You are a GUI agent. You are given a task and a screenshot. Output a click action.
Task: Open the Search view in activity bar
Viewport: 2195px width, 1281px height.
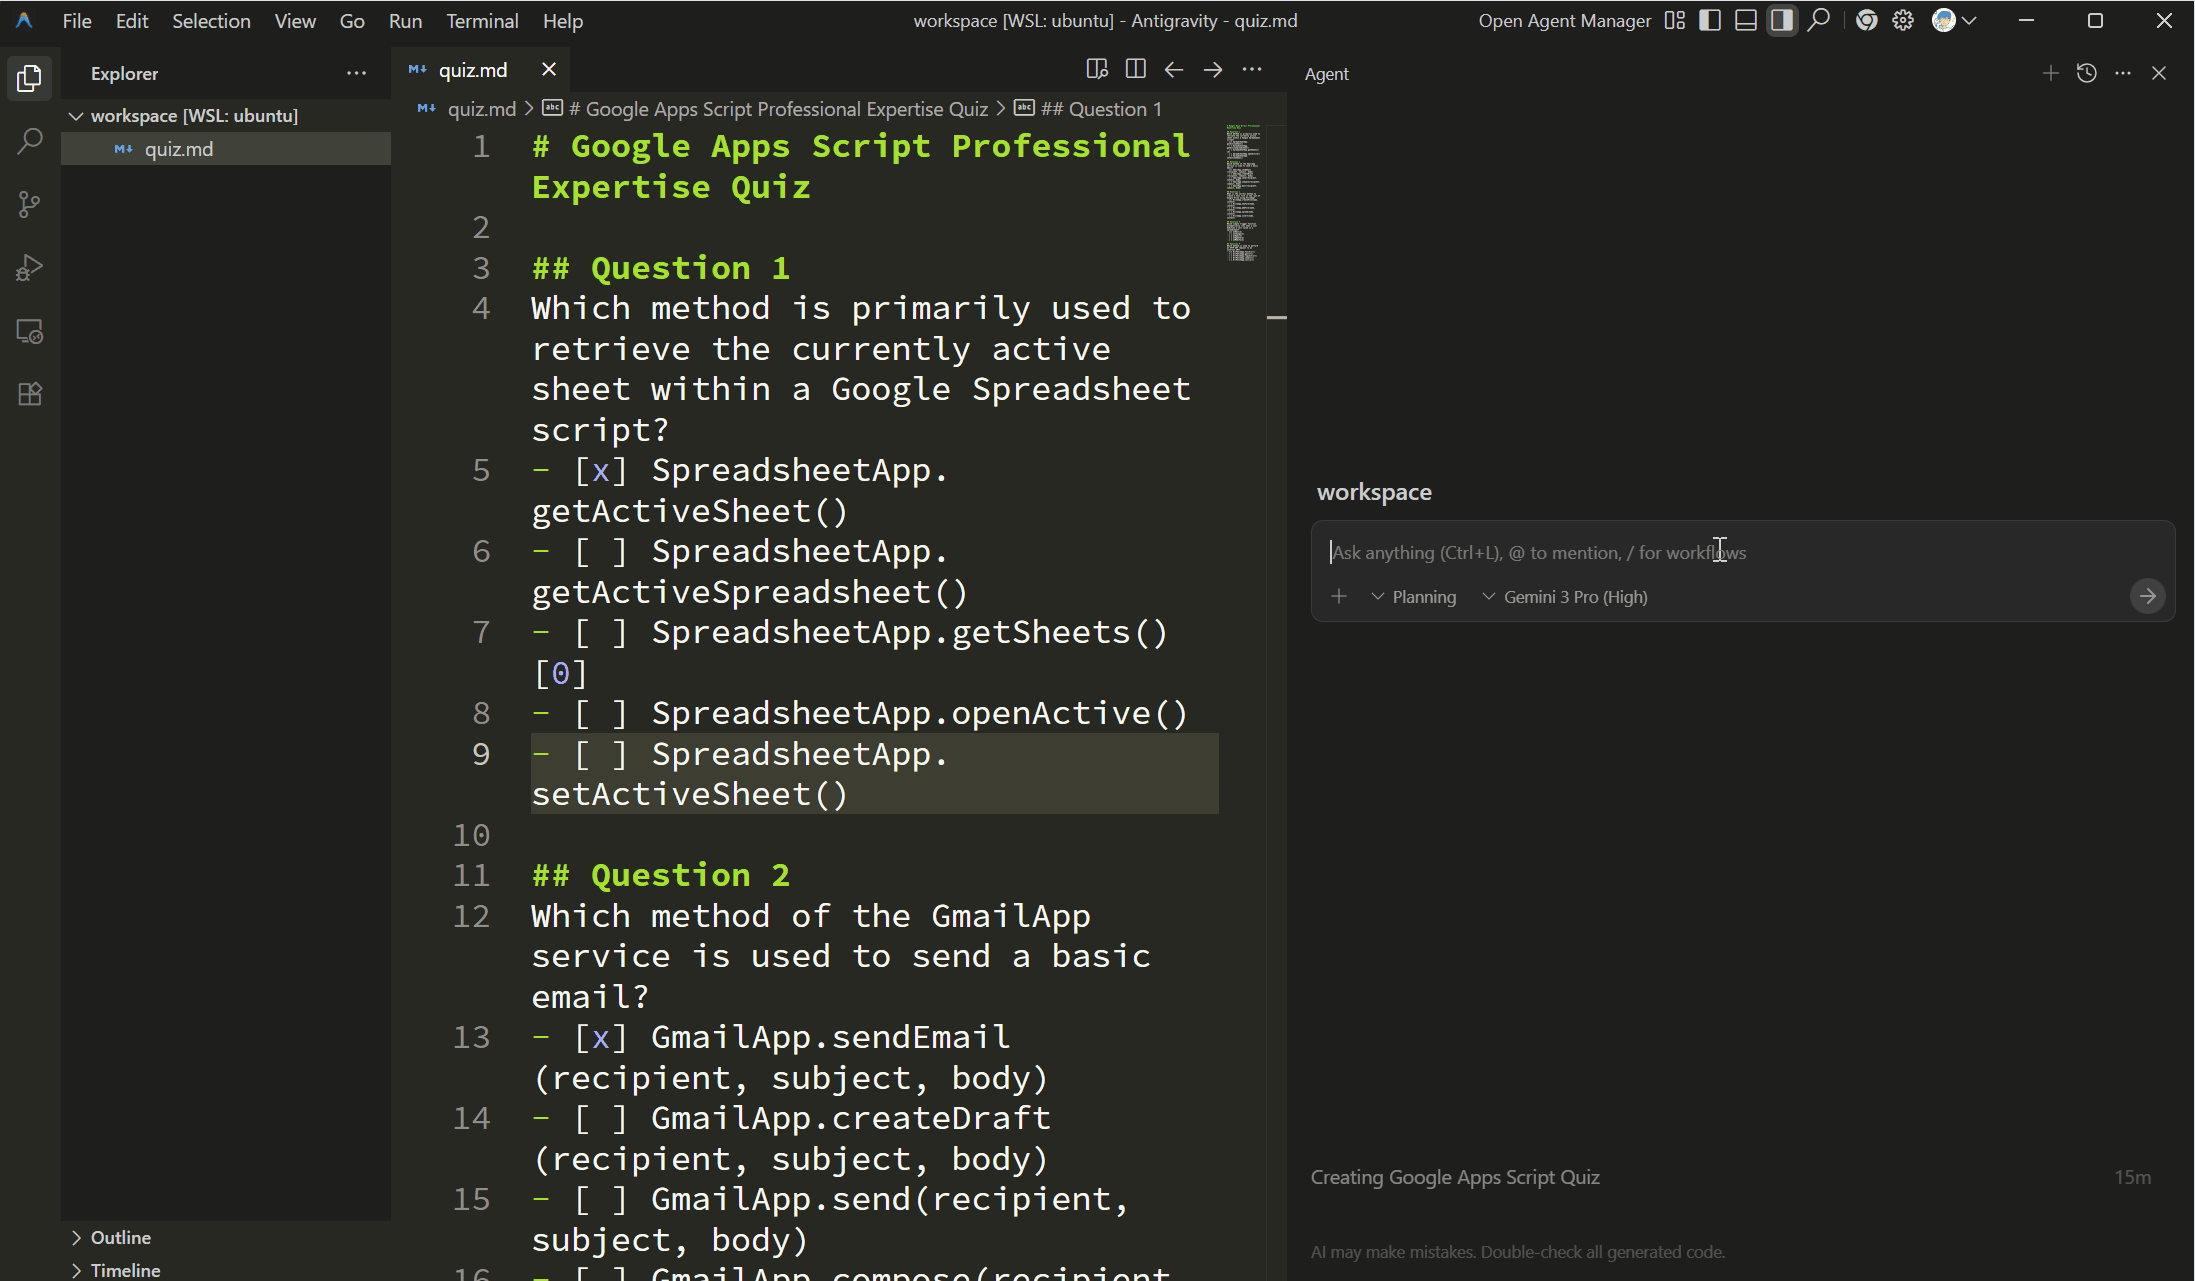coord(30,141)
